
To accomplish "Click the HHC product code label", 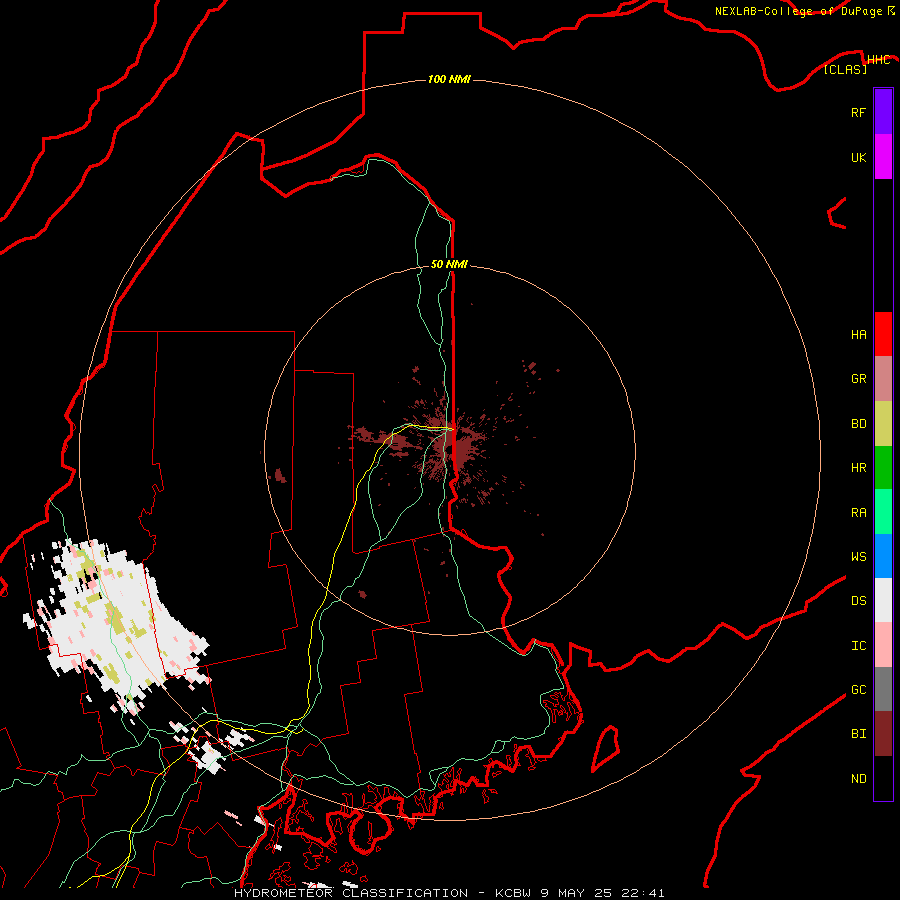I will tap(878, 60).
